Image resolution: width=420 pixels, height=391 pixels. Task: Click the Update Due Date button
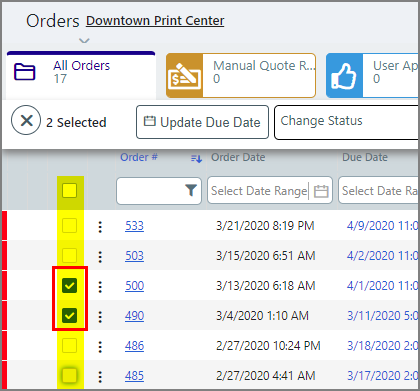[x=202, y=122]
